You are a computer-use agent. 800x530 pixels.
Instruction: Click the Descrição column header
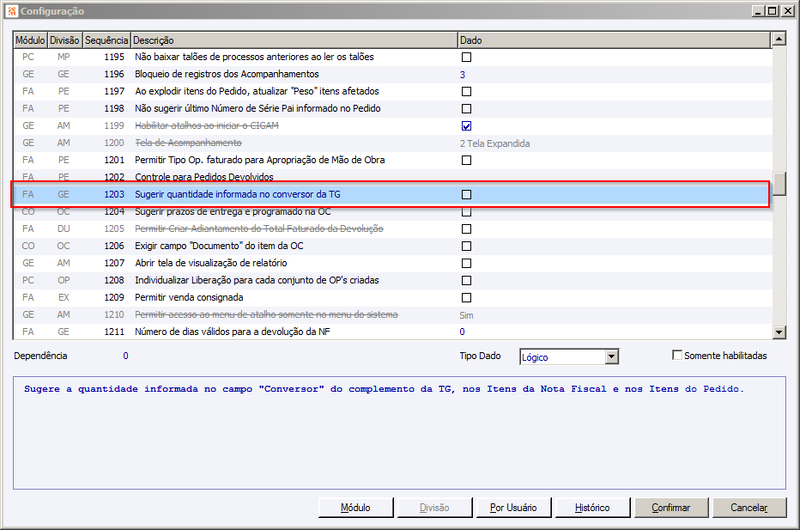click(x=294, y=40)
